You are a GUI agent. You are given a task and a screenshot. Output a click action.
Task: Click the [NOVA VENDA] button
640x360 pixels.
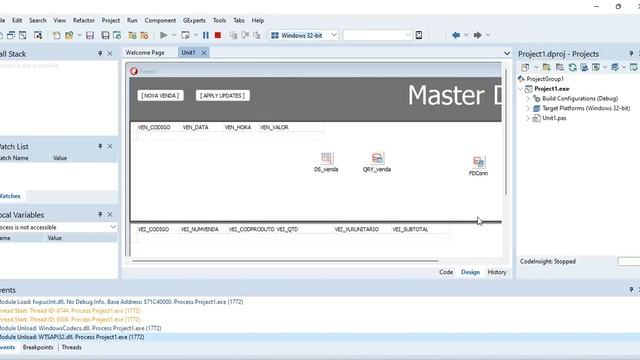[160, 96]
